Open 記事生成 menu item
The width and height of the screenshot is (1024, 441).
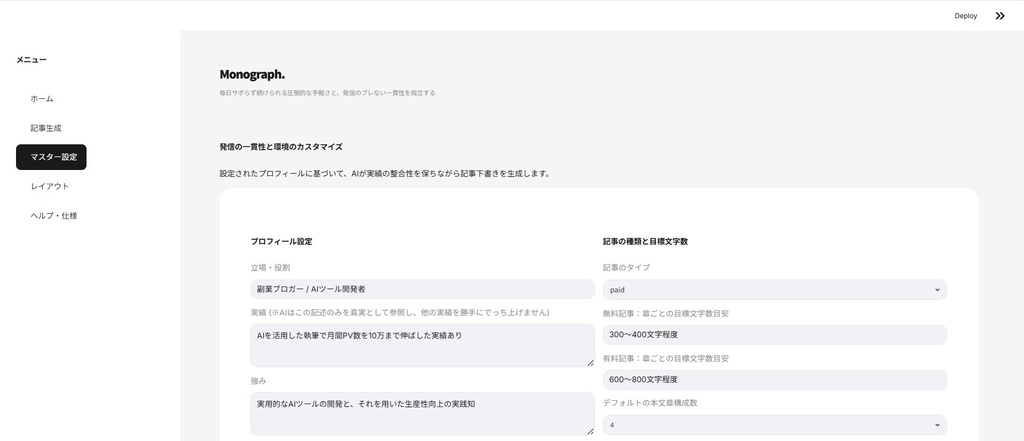[46, 128]
